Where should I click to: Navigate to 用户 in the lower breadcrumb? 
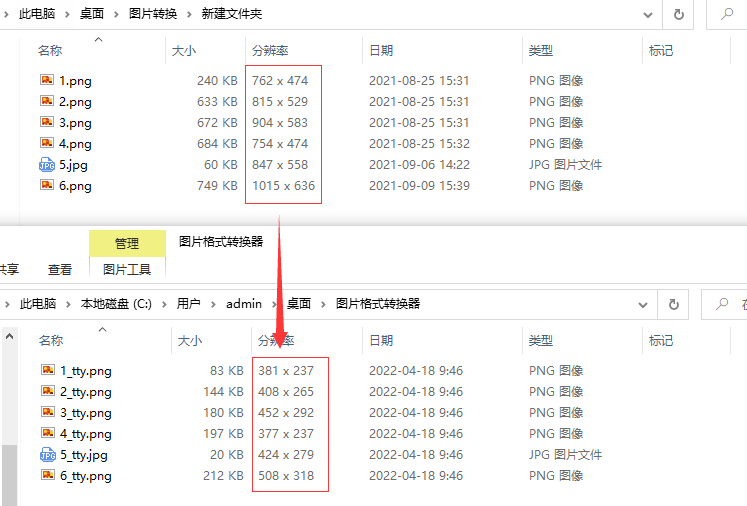coord(189,304)
